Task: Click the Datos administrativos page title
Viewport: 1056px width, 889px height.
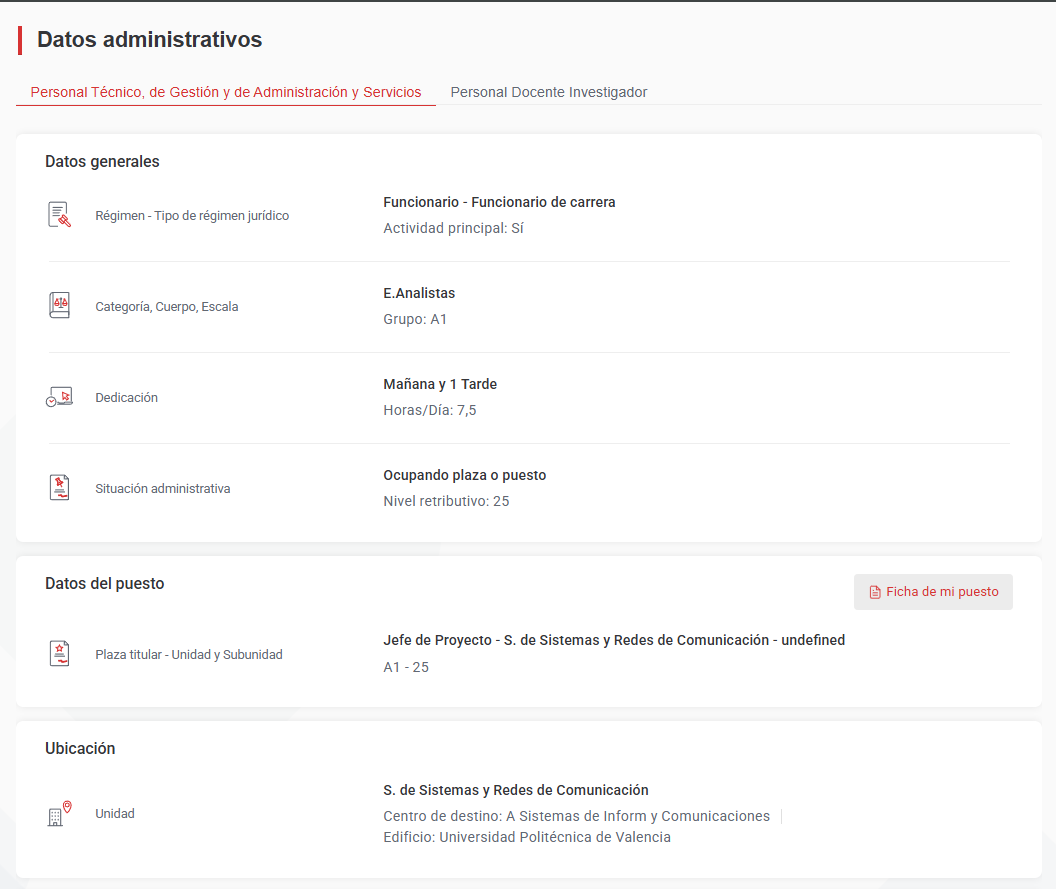Action: pyautogui.click(x=150, y=40)
